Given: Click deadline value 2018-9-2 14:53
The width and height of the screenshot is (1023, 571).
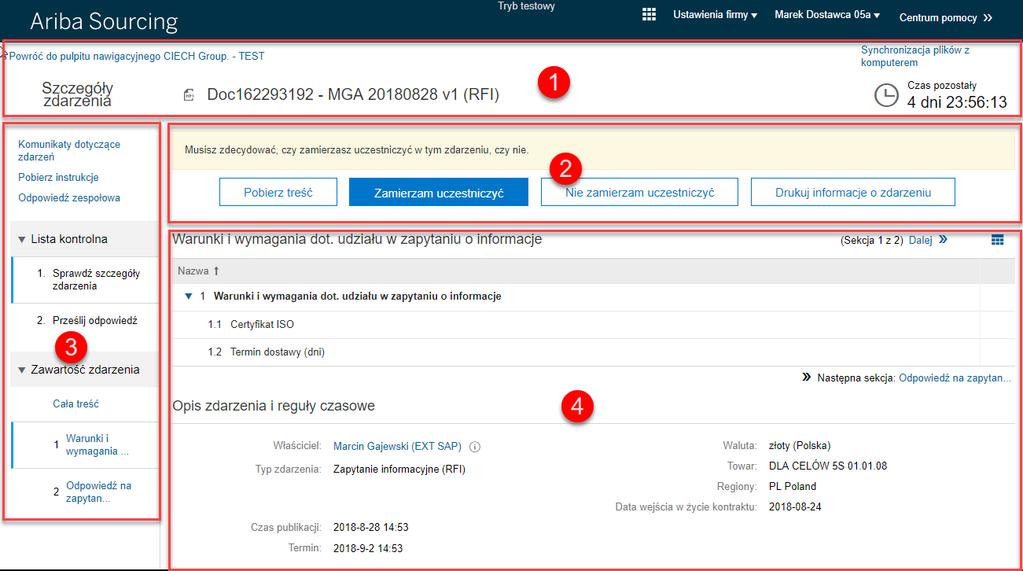Looking at the screenshot, I should coord(368,548).
